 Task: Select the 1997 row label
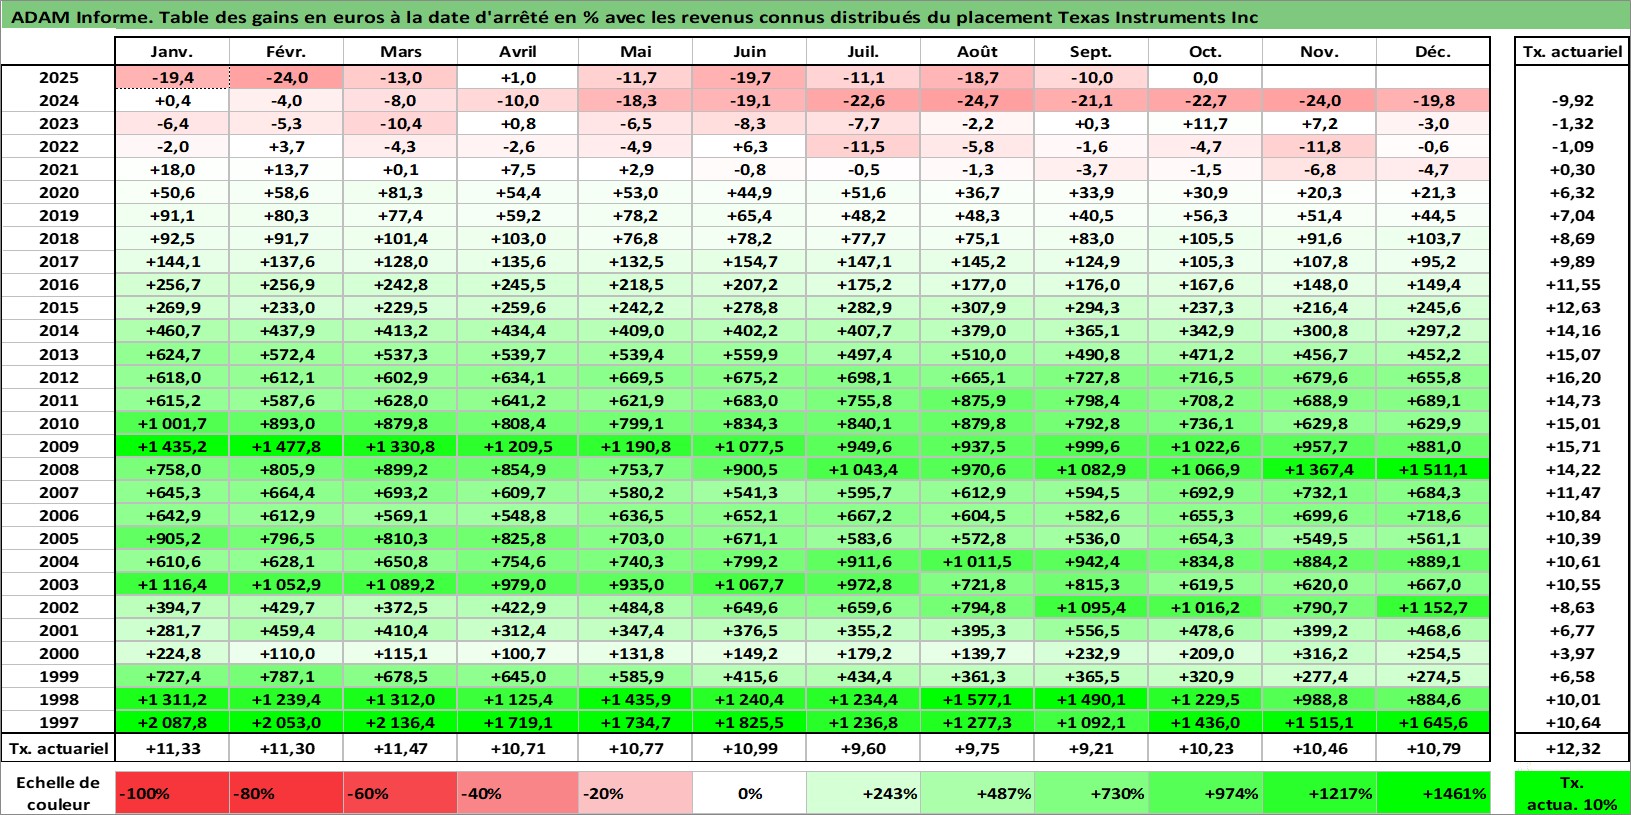pyautogui.click(x=58, y=722)
